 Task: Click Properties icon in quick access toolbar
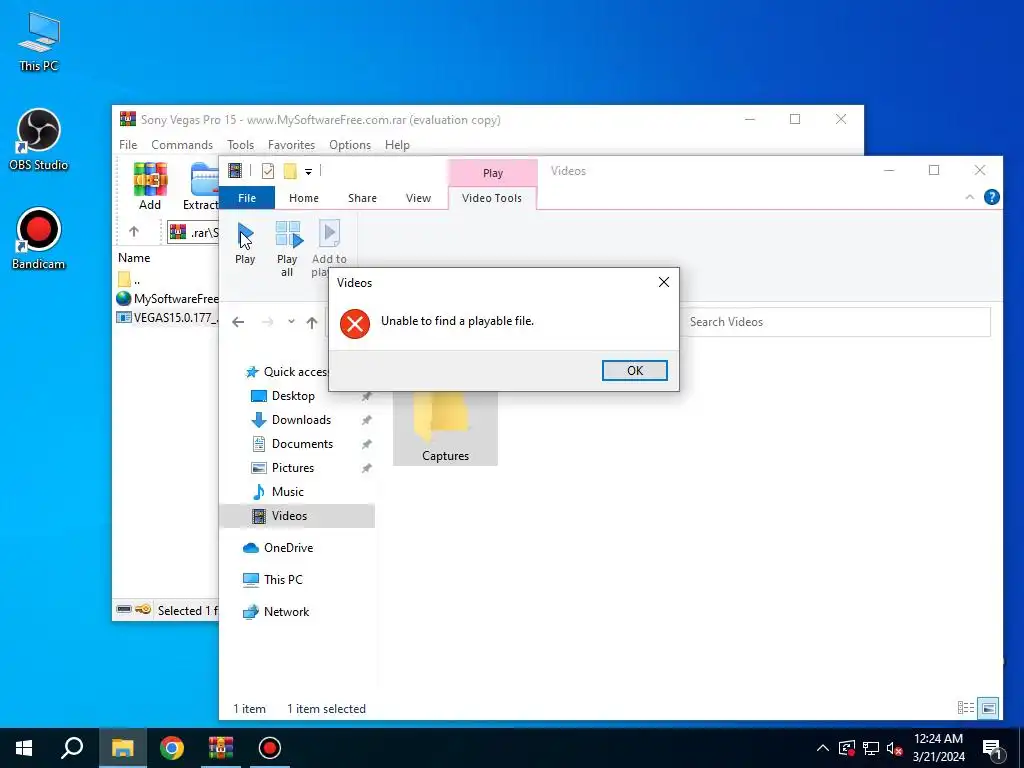pyautogui.click(x=268, y=171)
